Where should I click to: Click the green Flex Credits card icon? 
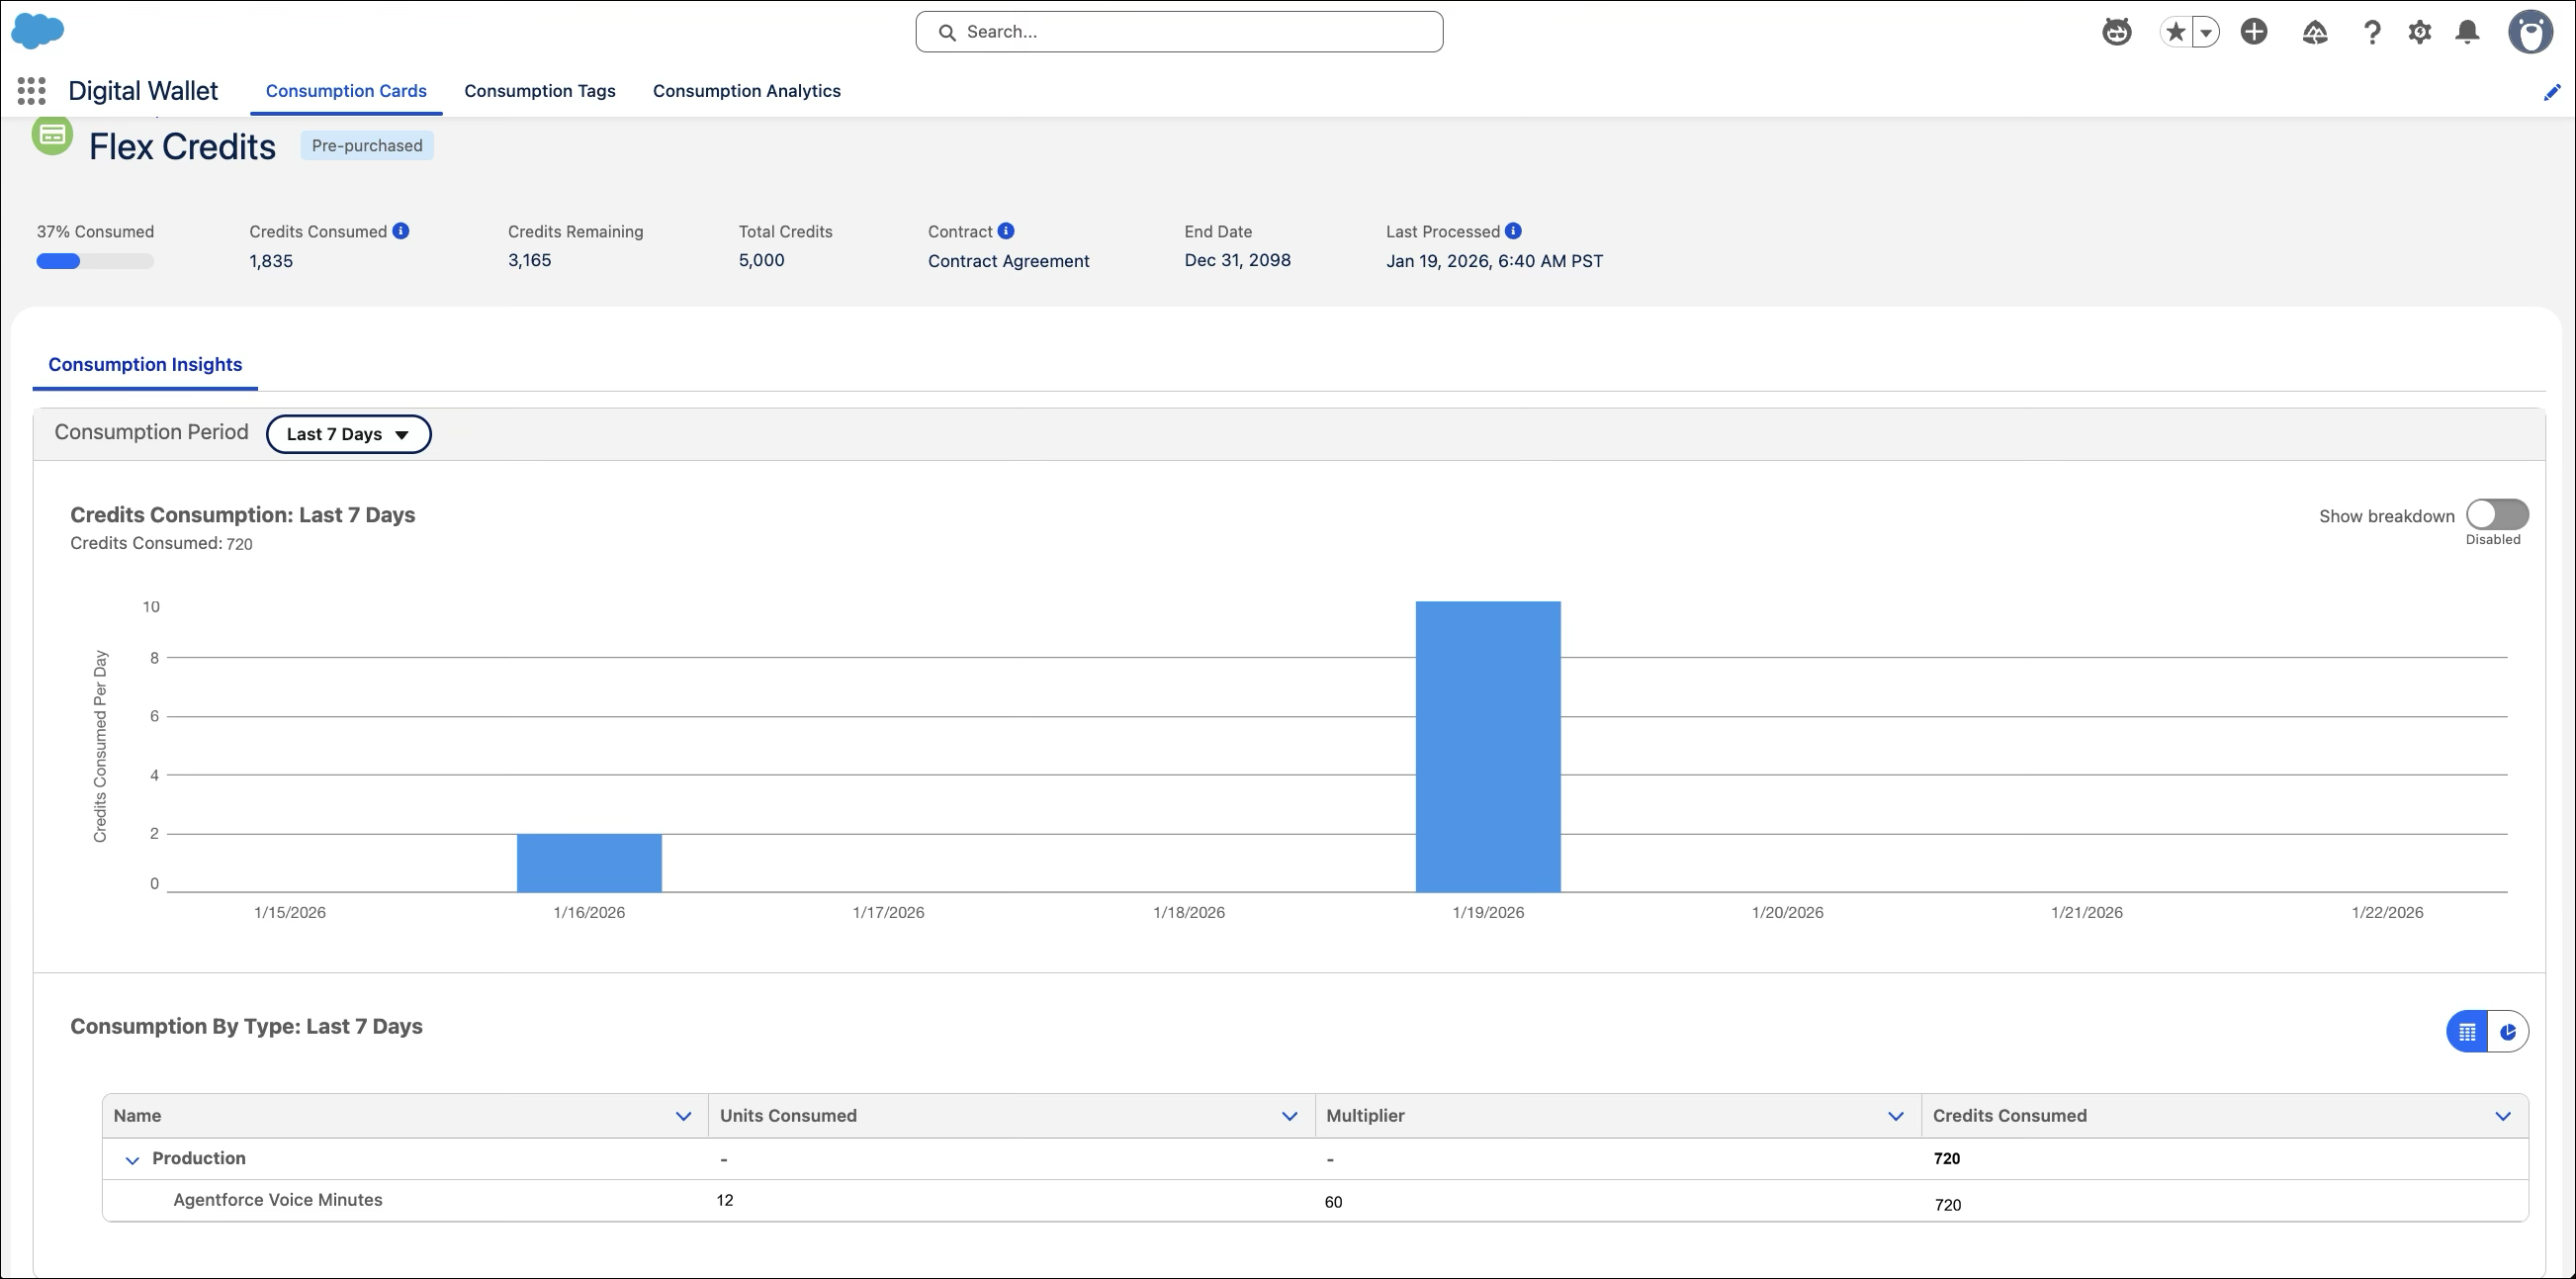coord(52,135)
